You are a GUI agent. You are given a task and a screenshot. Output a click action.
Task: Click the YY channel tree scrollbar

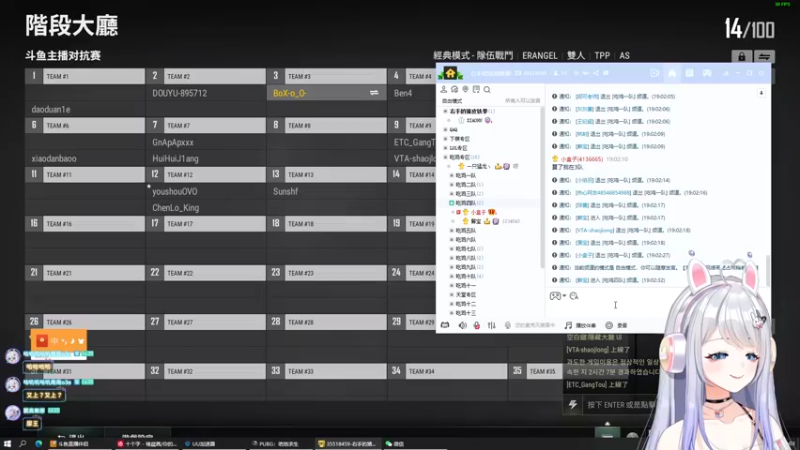[x=542, y=189]
